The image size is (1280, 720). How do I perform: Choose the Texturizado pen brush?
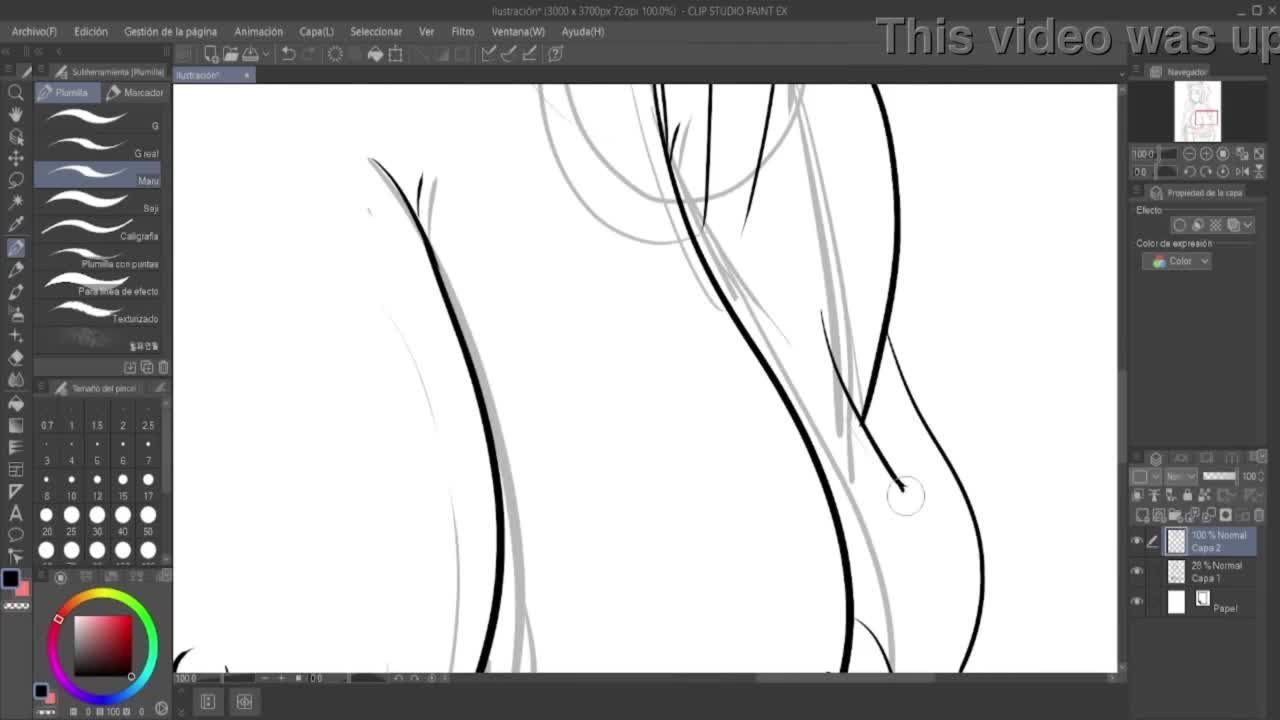[x=100, y=314]
